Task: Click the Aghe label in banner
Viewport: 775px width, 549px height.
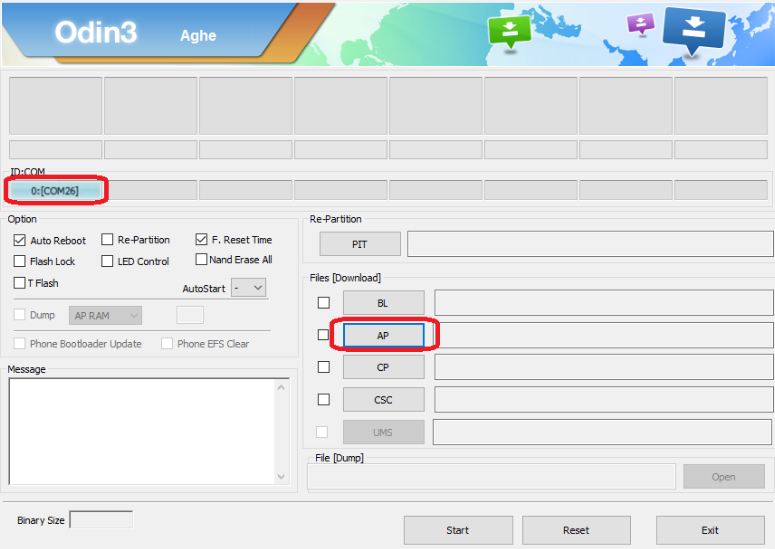Action: (x=198, y=36)
